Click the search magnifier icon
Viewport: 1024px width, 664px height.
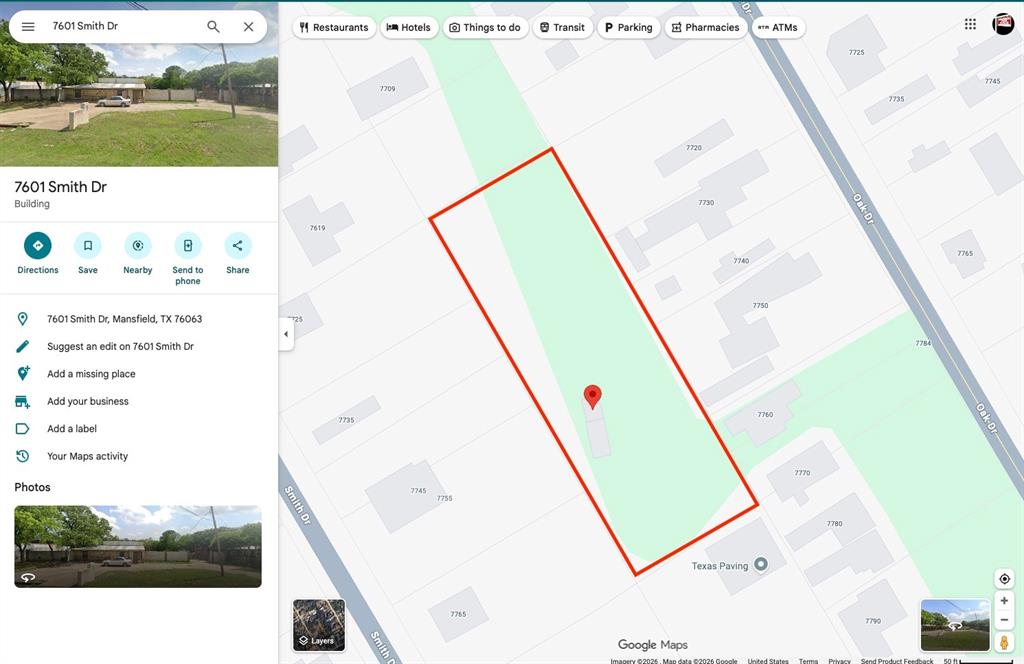[x=214, y=27]
